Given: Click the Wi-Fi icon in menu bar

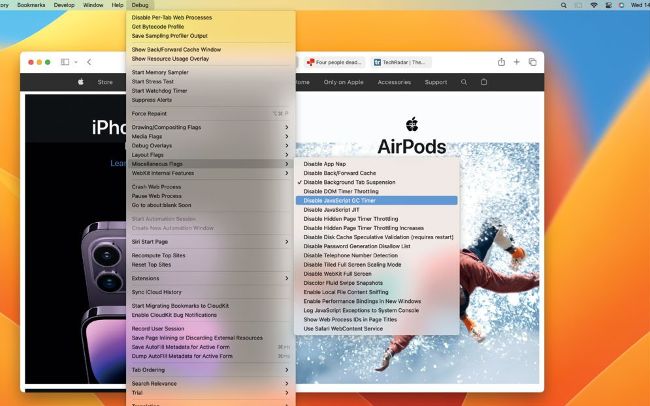Looking at the screenshot, I should (x=594, y=5).
